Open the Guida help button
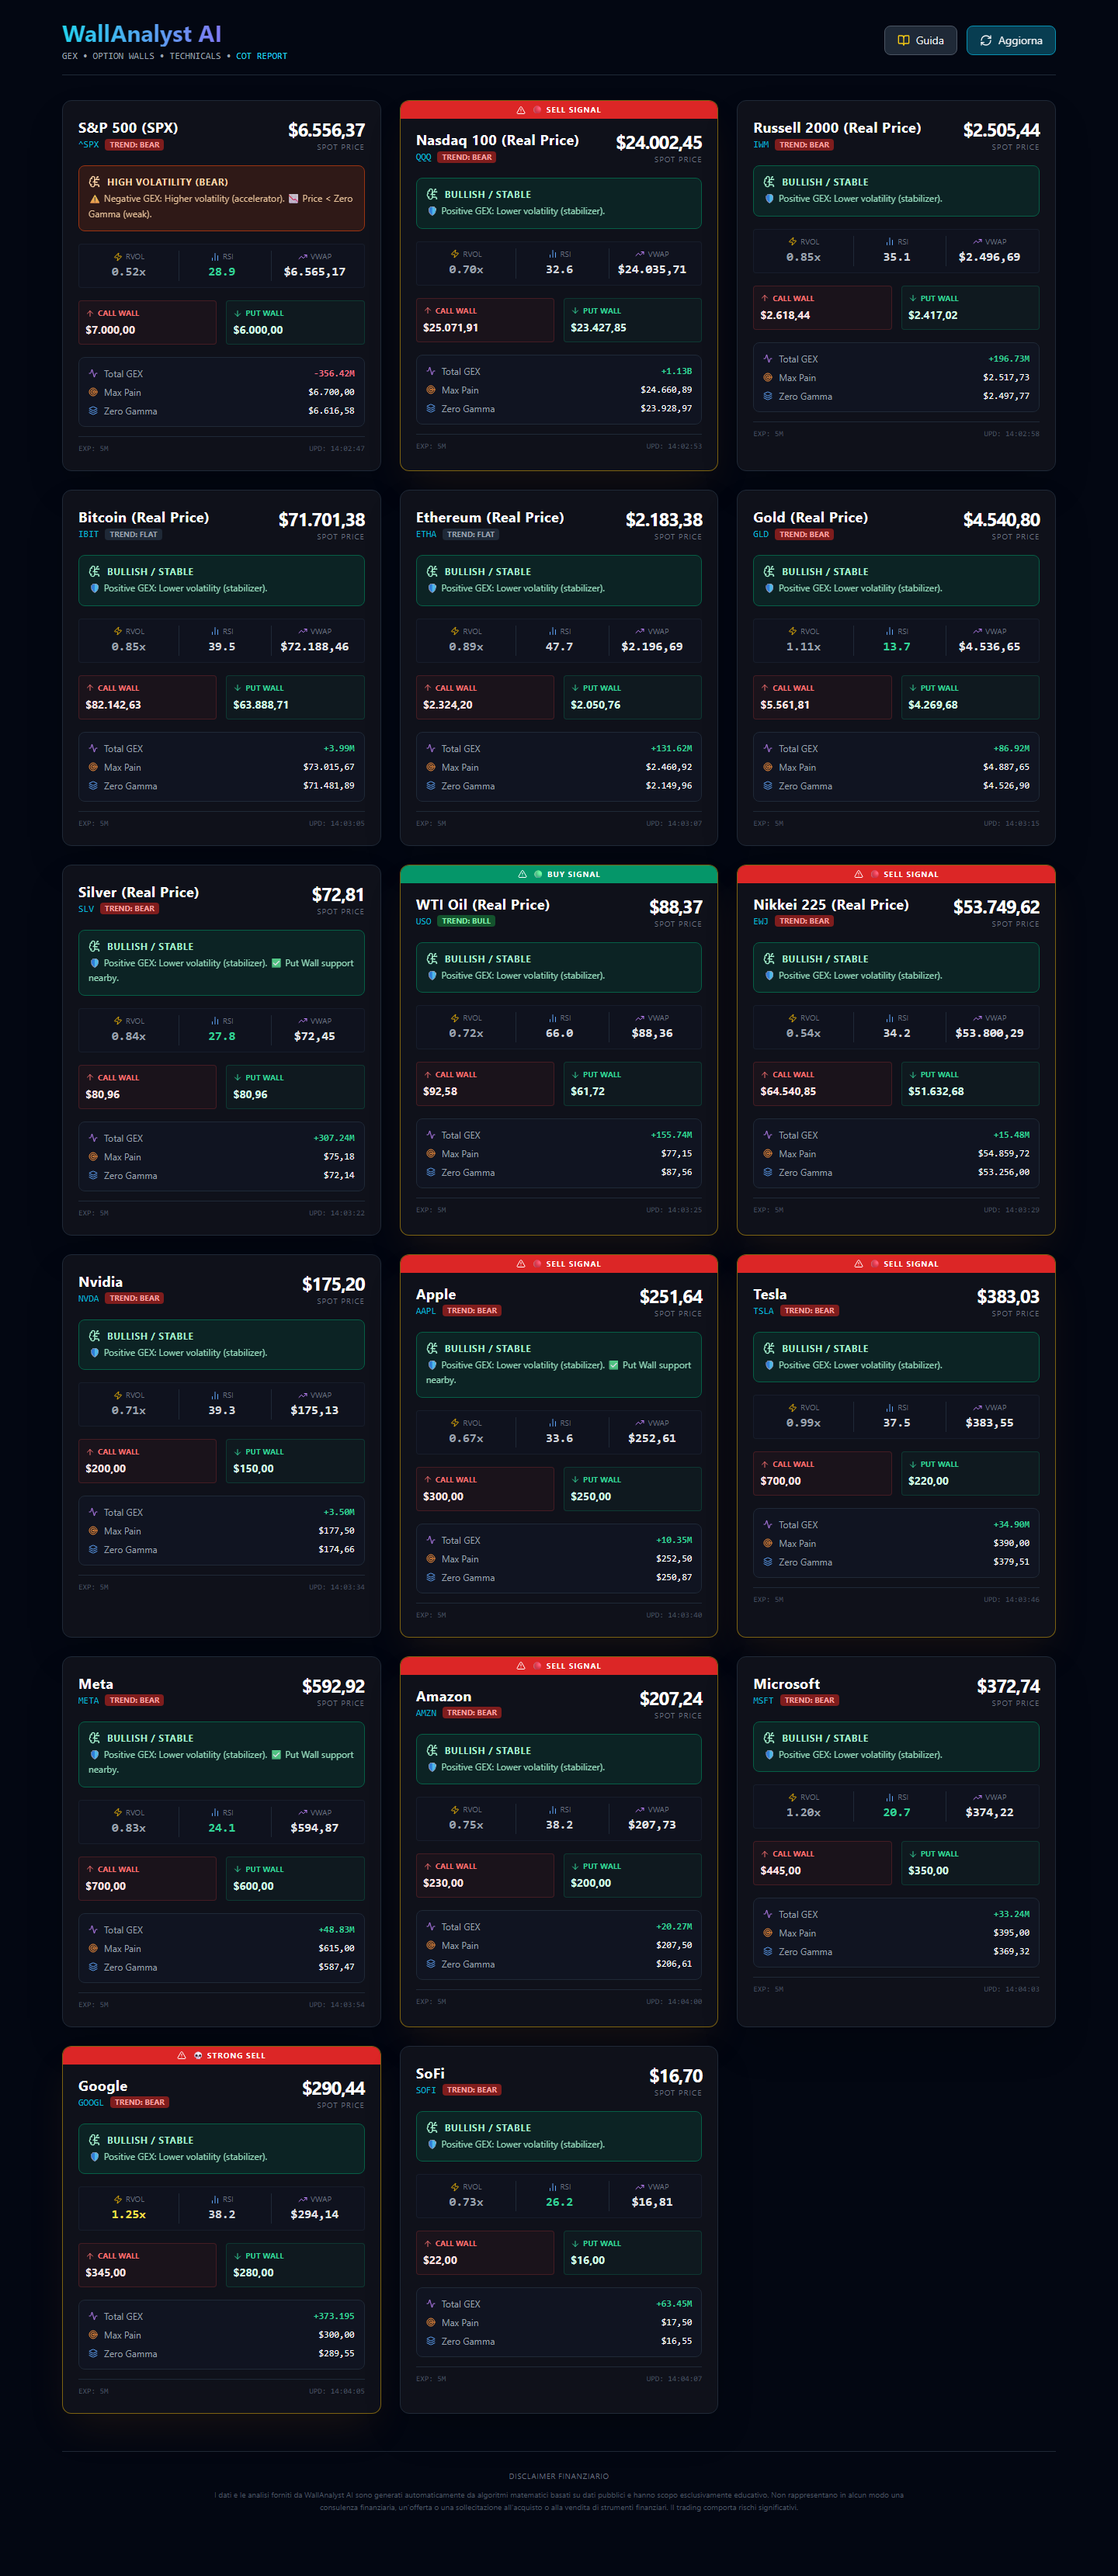Viewport: 1118px width, 2576px height. [x=920, y=41]
